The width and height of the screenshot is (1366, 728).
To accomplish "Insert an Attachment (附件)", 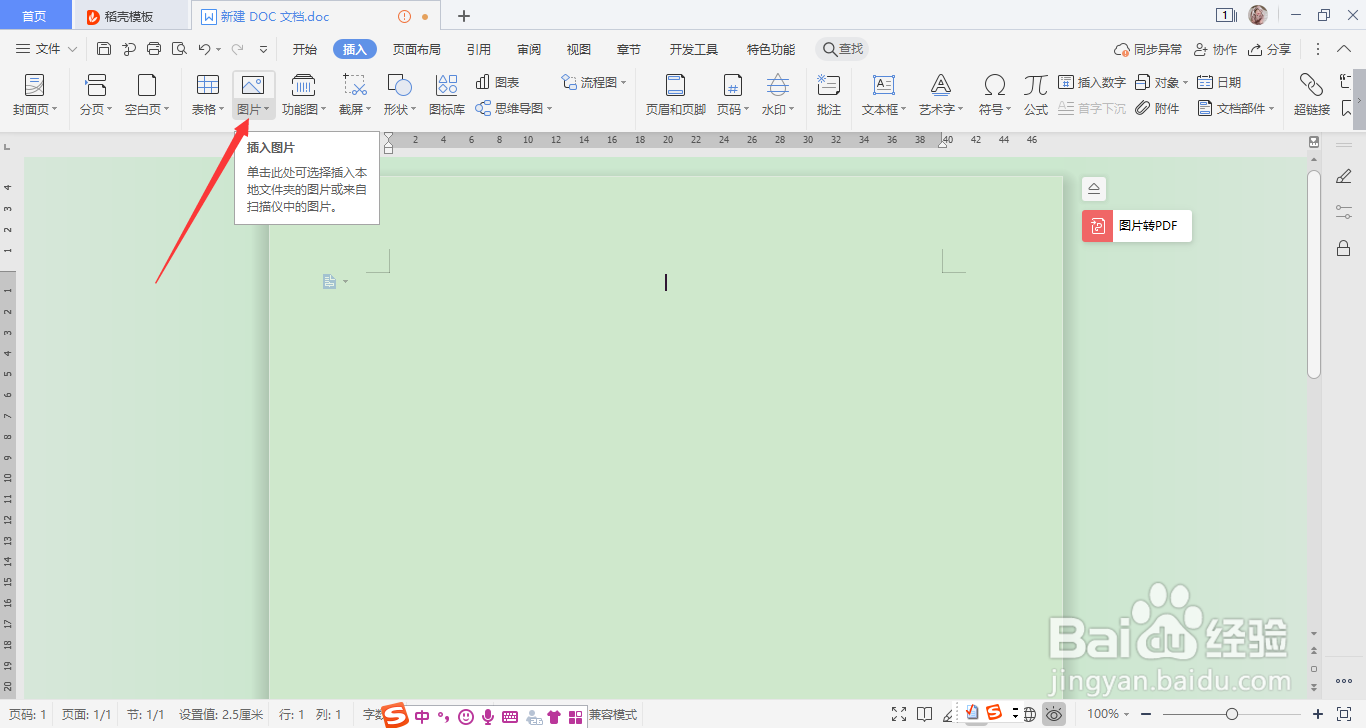I will click(x=1158, y=108).
